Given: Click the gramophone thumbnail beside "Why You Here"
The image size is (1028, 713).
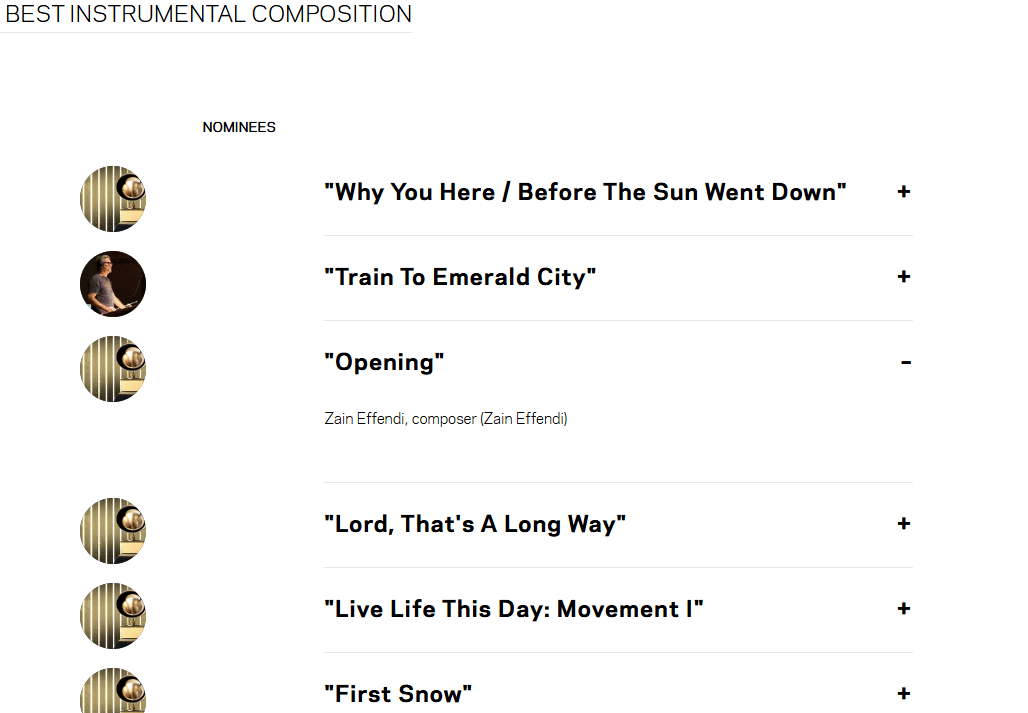Looking at the screenshot, I should (x=113, y=199).
